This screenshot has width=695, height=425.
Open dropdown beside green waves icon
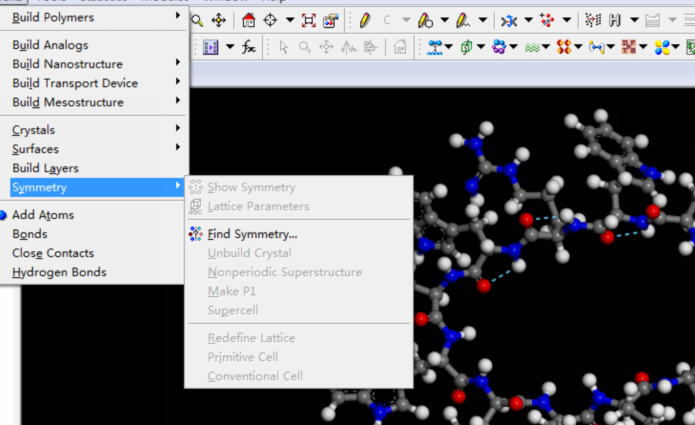[x=546, y=47]
